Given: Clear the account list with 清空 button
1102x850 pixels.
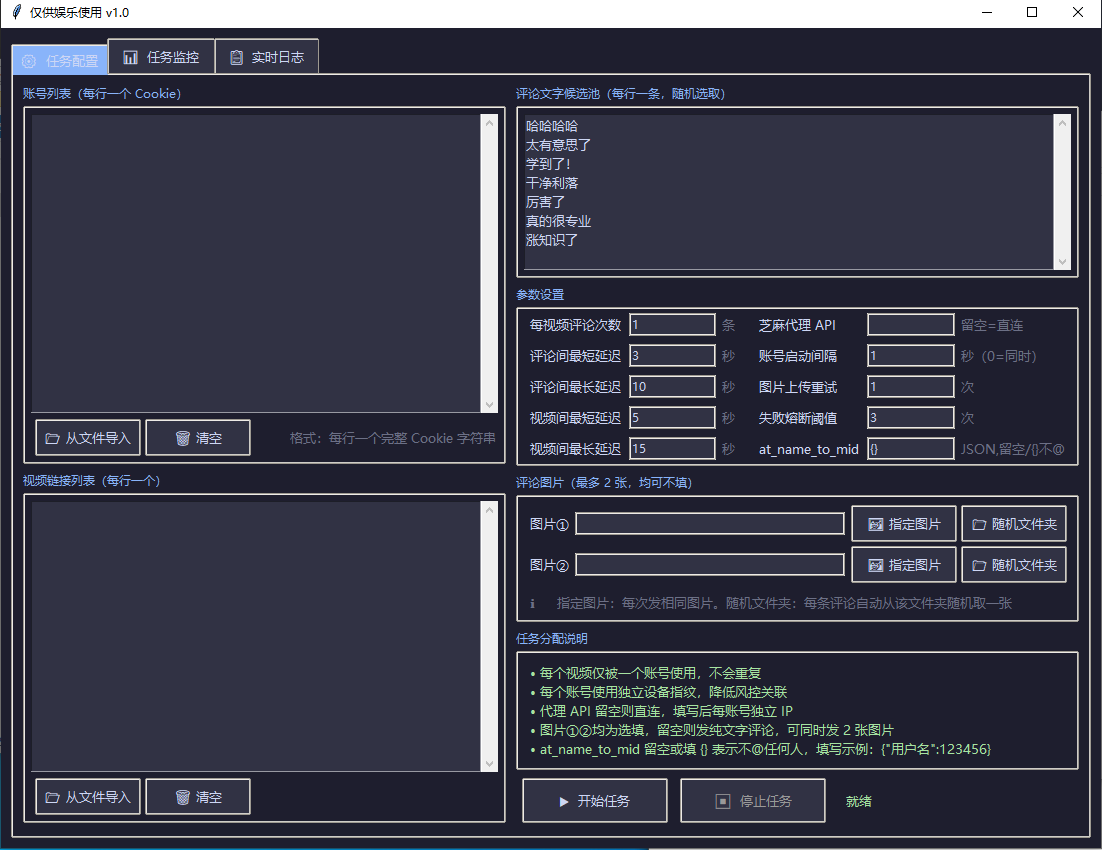Looking at the screenshot, I should coord(198,438).
